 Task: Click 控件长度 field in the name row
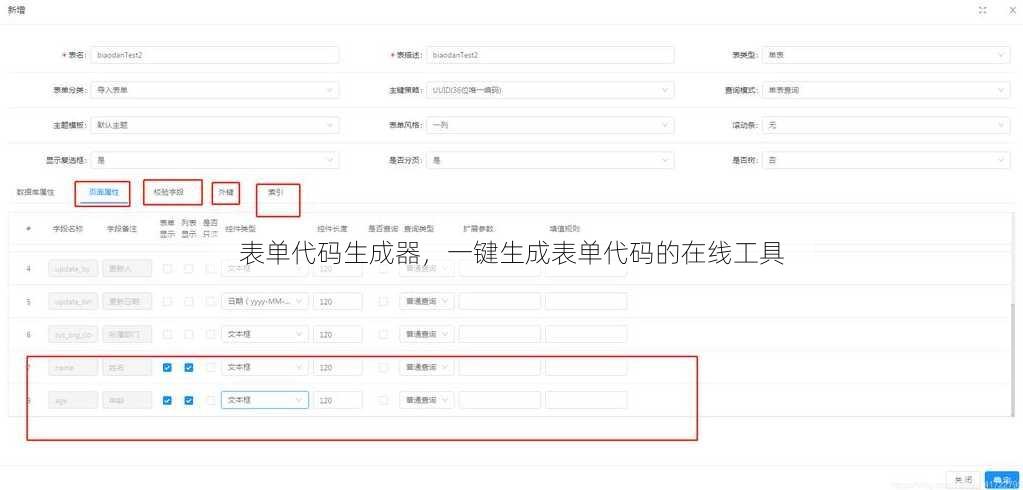tap(338, 367)
